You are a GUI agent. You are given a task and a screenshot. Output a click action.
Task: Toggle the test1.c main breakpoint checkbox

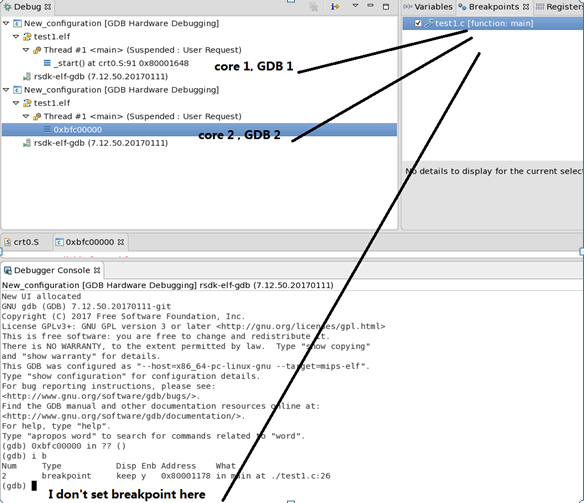(418, 23)
